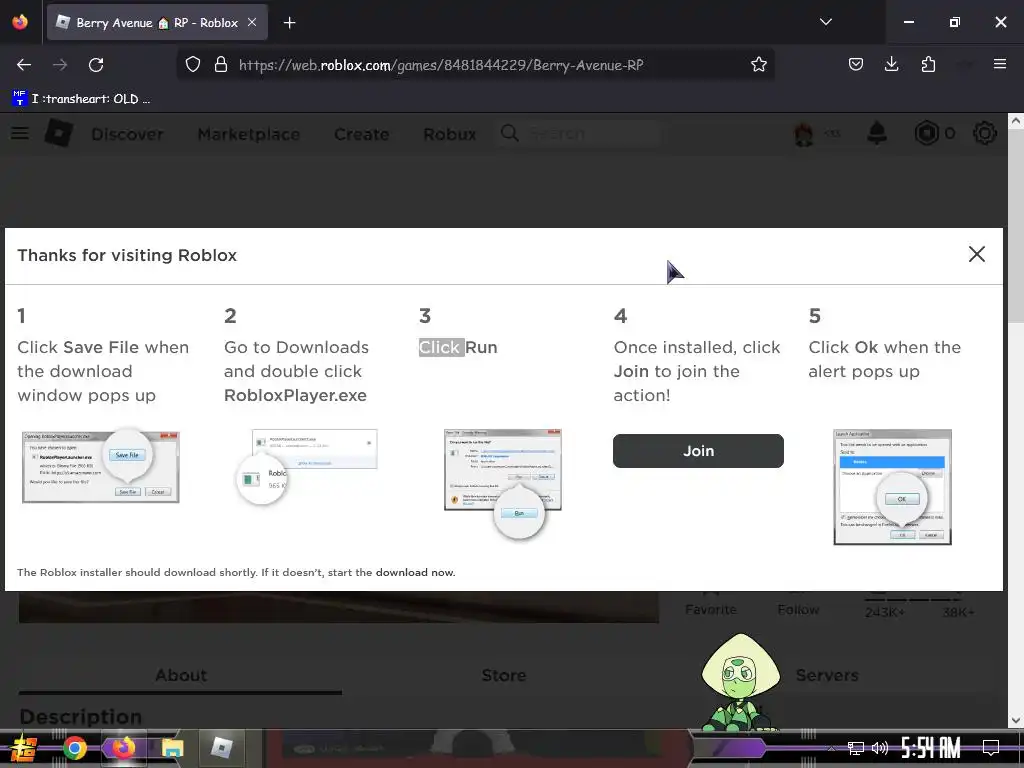Open Pocket save icon
Screen dimensions: 1024x768
(856, 64)
